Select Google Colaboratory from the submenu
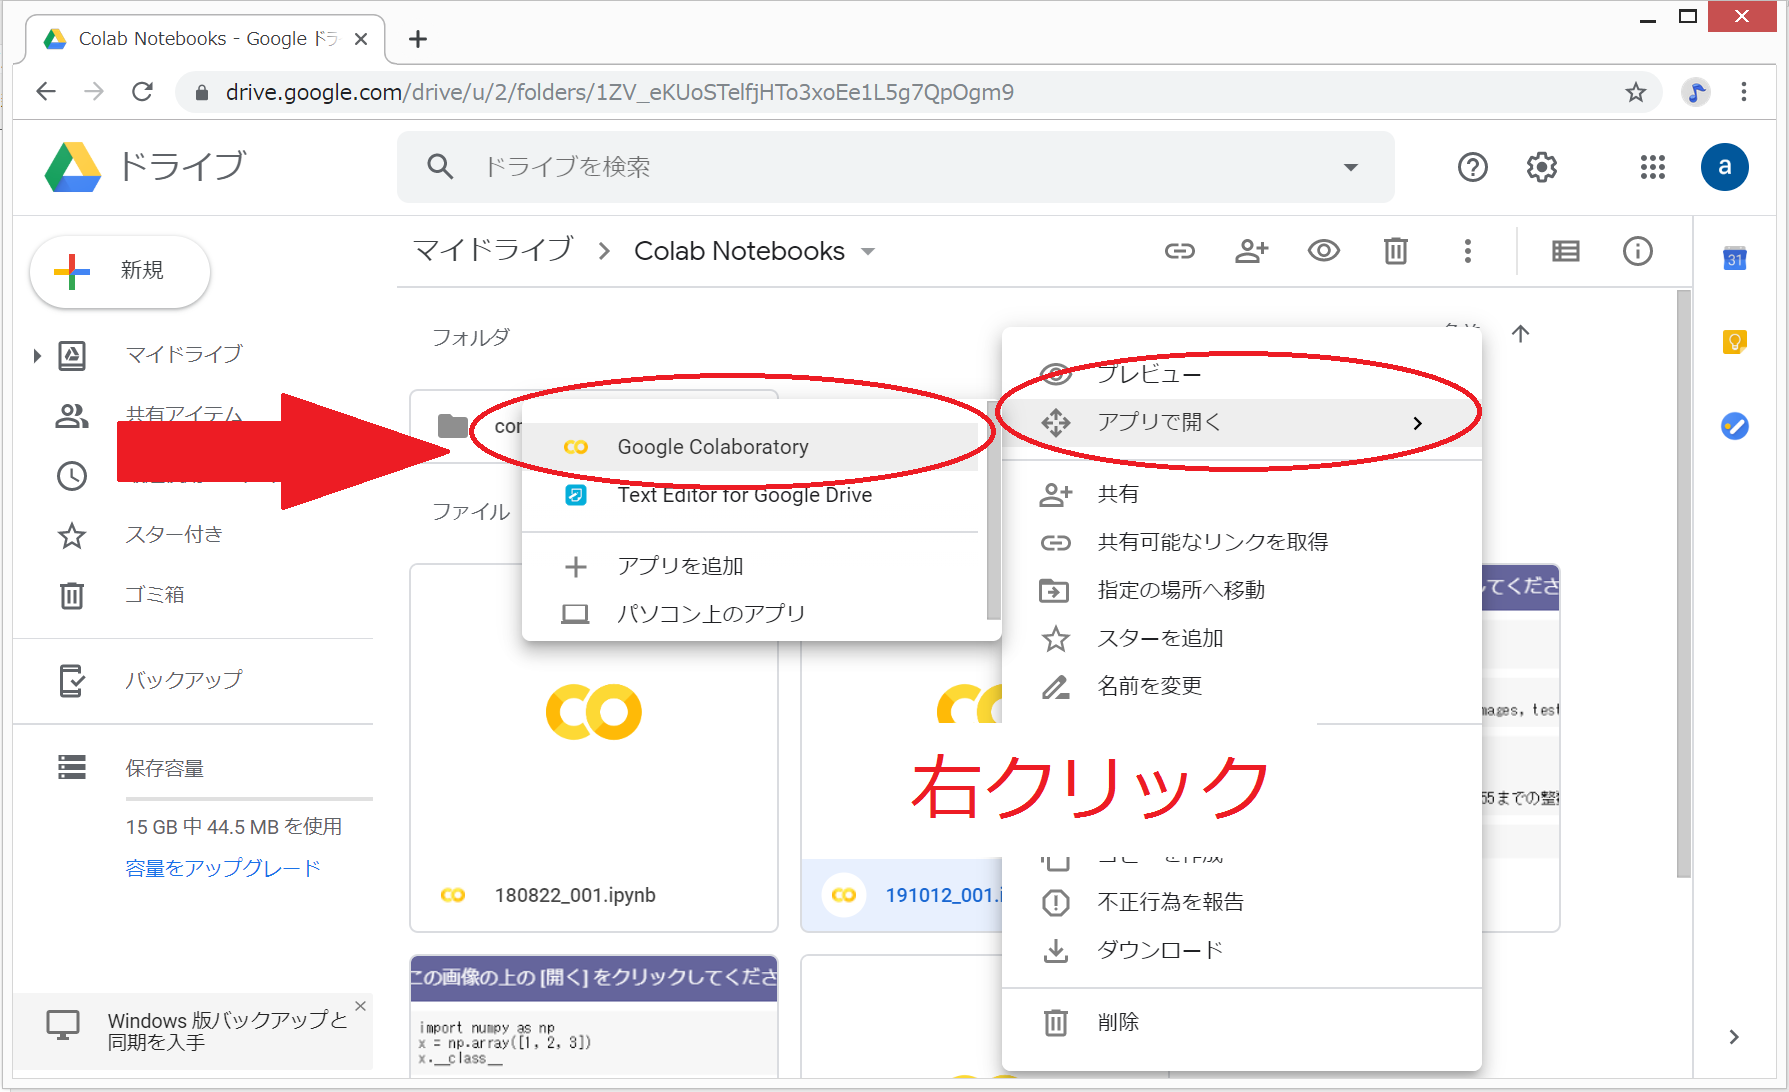Viewport: 1789px width, 1092px height. (x=712, y=447)
